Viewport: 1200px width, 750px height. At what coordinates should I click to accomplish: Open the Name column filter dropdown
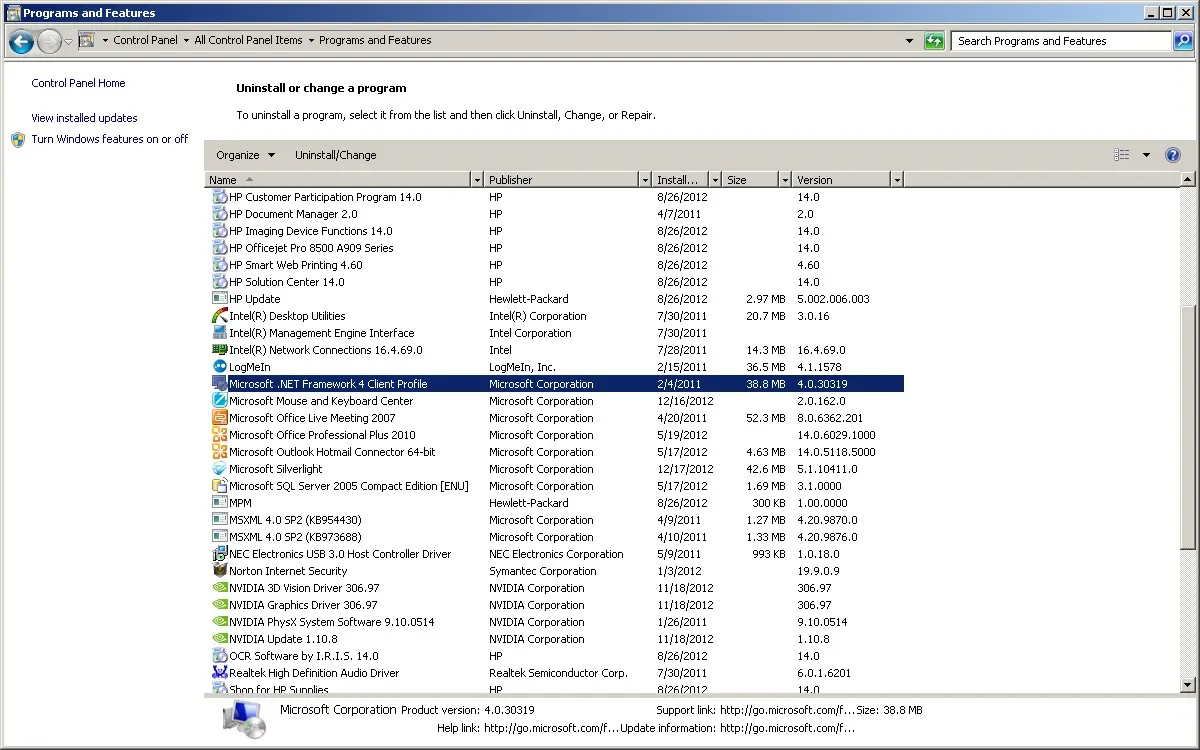(x=476, y=180)
